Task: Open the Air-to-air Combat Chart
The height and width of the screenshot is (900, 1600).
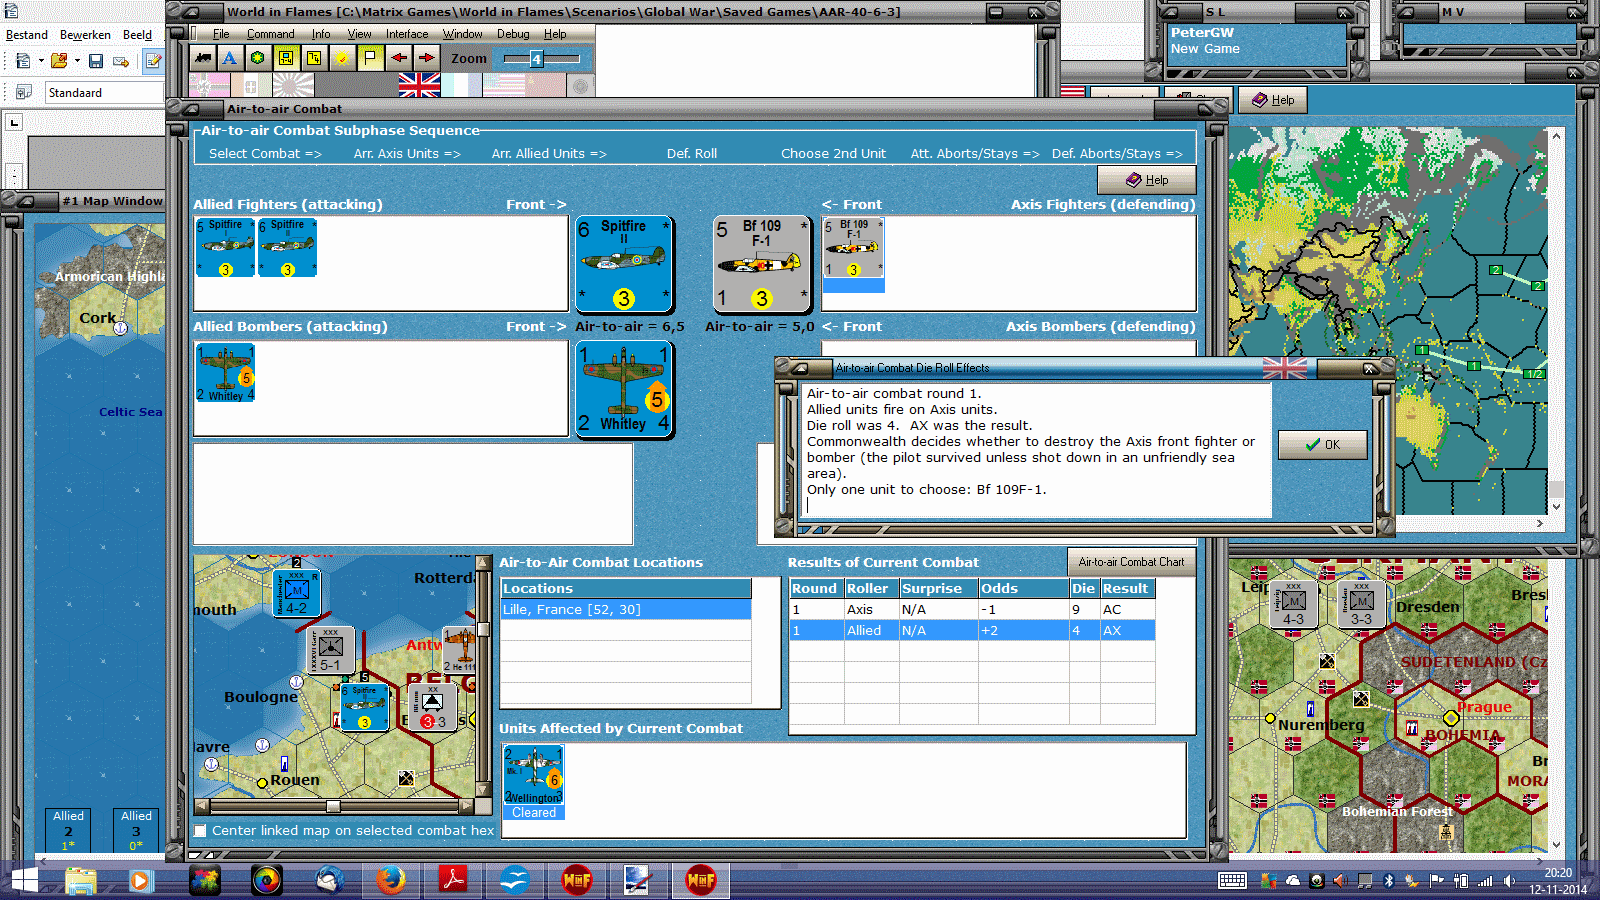Action: tap(1131, 562)
